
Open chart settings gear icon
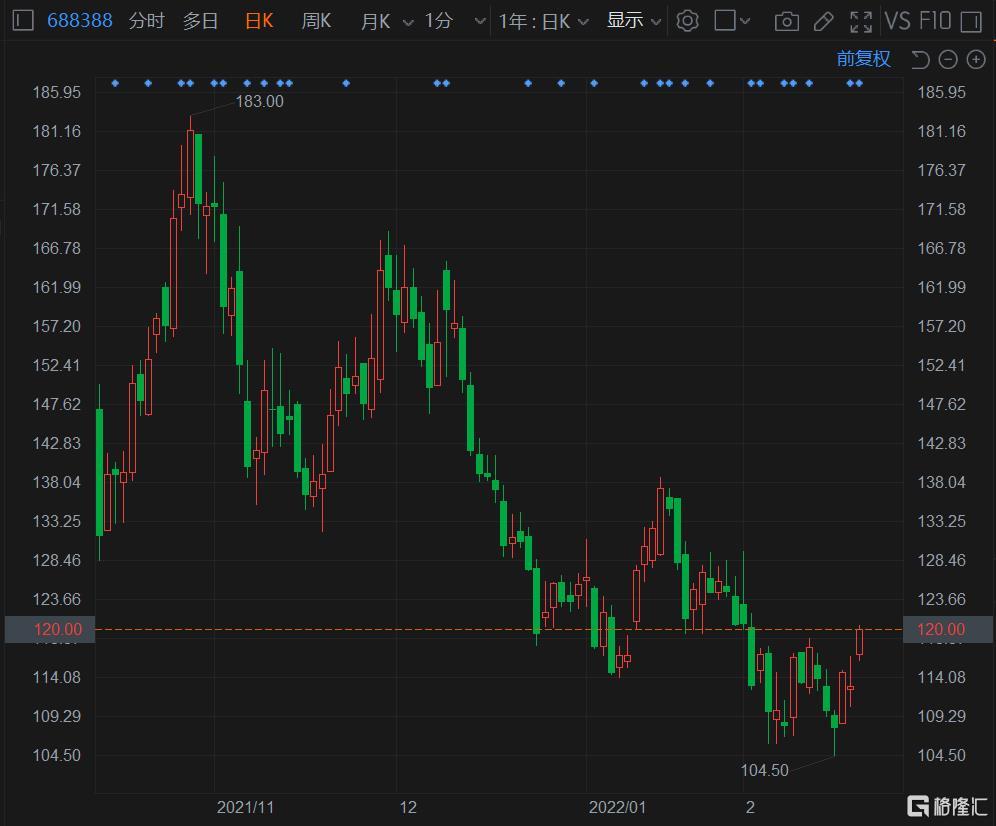tap(687, 21)
